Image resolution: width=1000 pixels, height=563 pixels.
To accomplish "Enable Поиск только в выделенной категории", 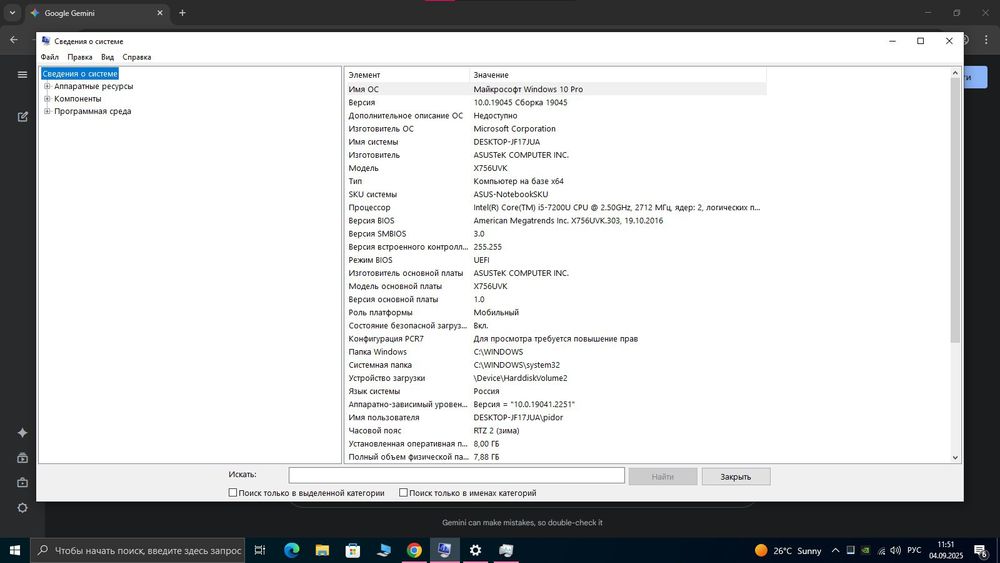I will tap(233, 492).
